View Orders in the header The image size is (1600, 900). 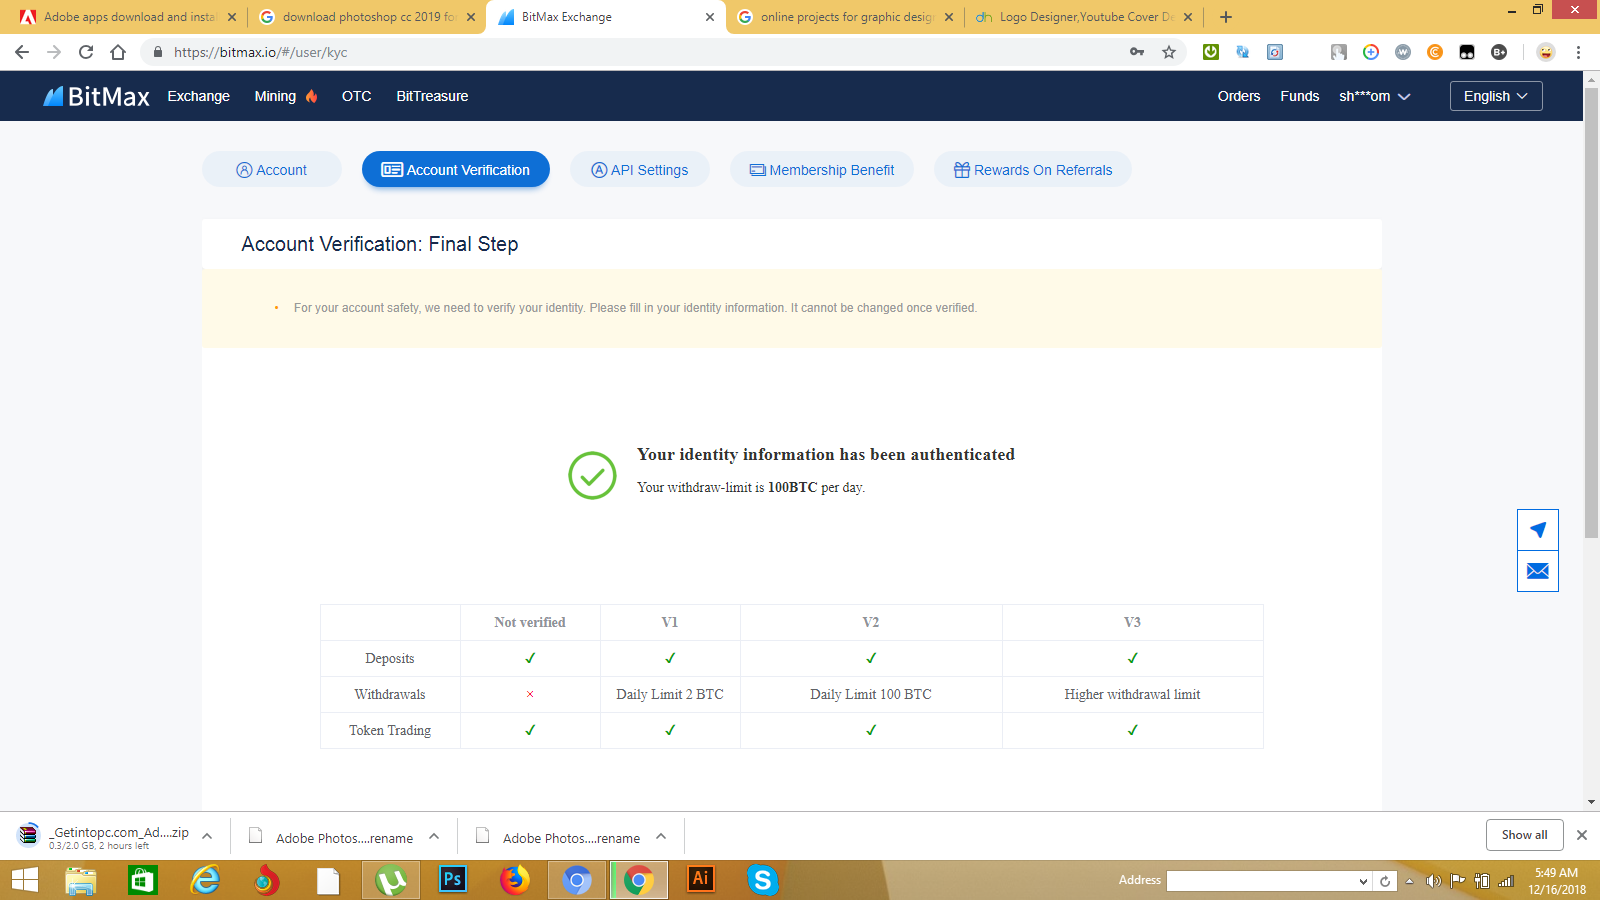point(1239,96)
